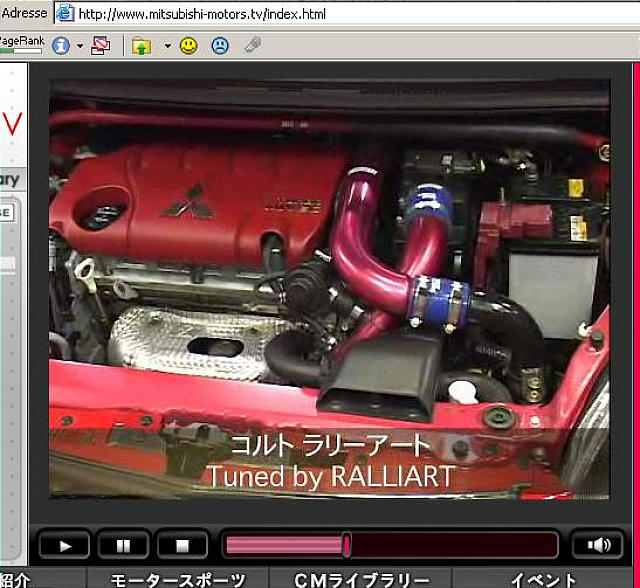640x588 pixels.
Task: Click the Internet Explorer page icon in address bar
Action: pyautogui.click(x=64, y=14)
